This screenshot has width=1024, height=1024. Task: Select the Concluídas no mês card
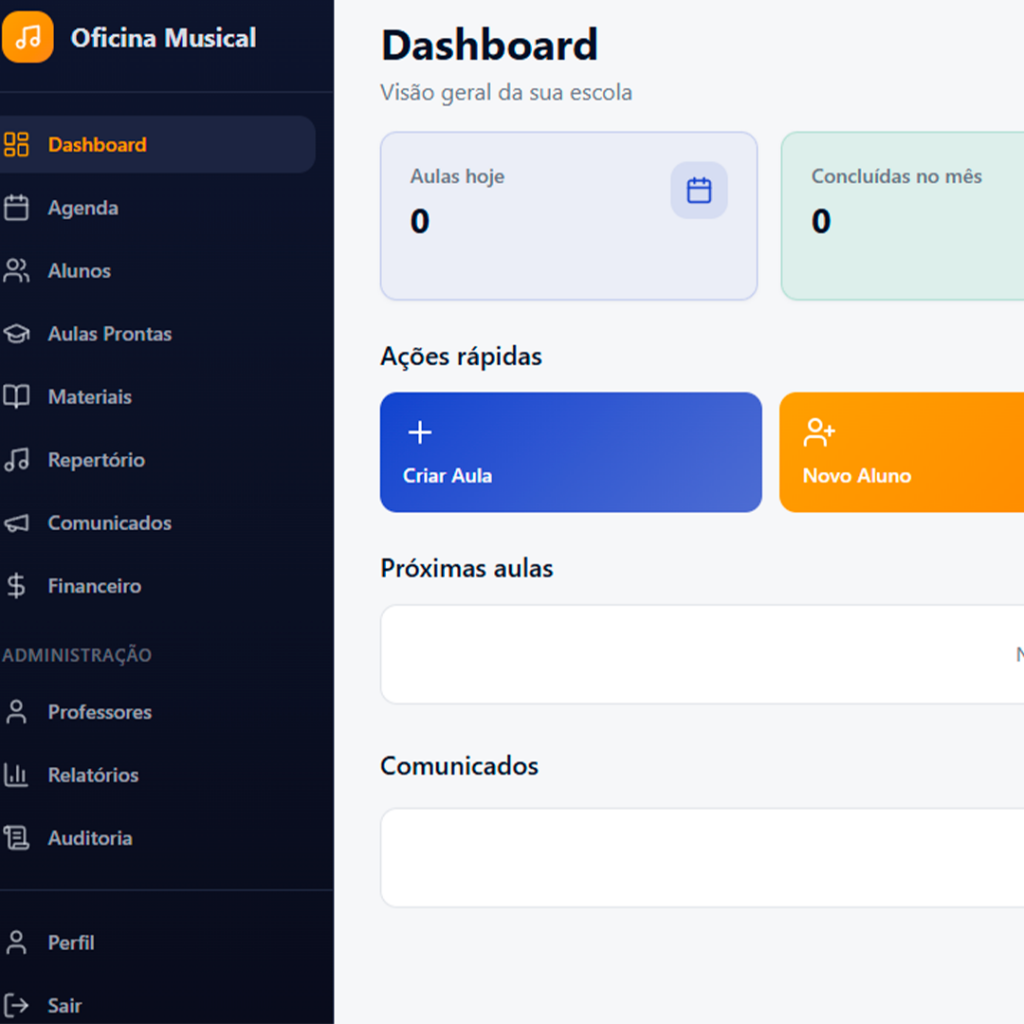coord(900,216)
